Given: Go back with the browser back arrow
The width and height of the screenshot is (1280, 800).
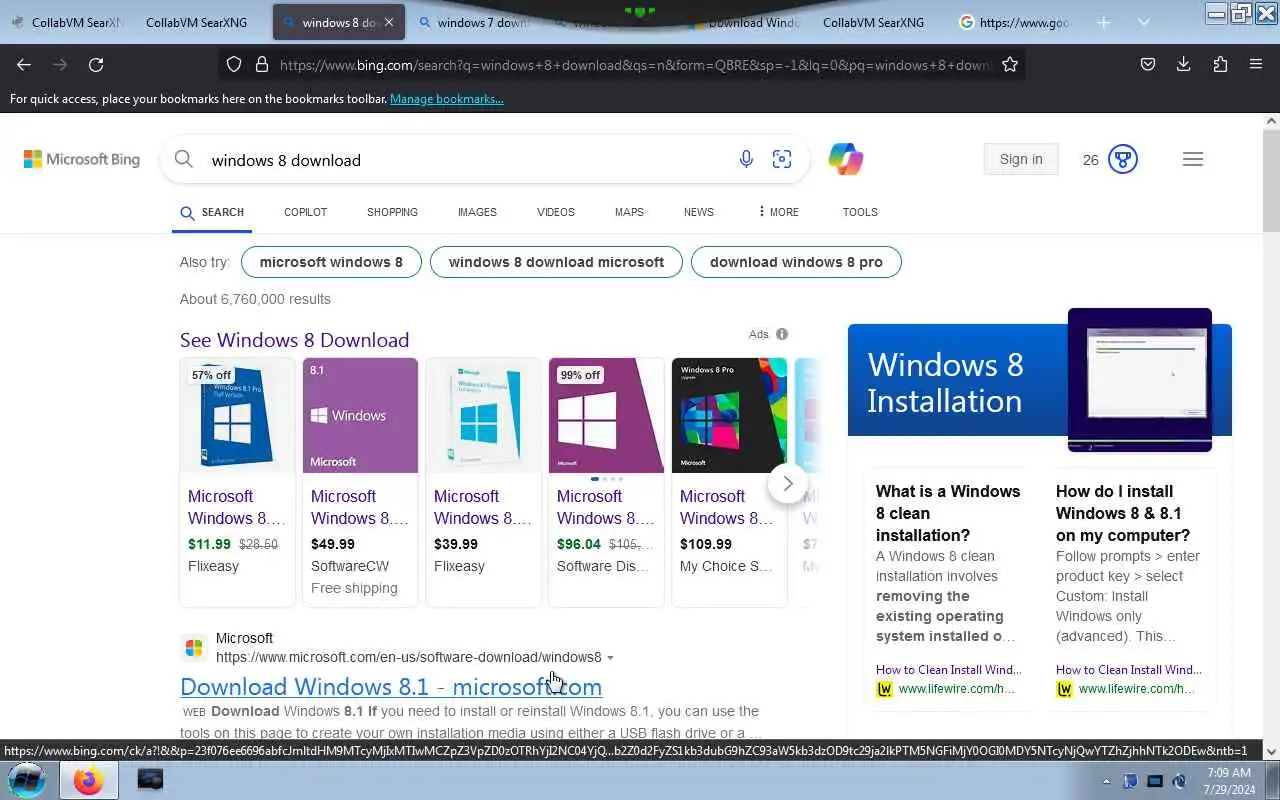Looking at the screenshot, I should 24,64.
